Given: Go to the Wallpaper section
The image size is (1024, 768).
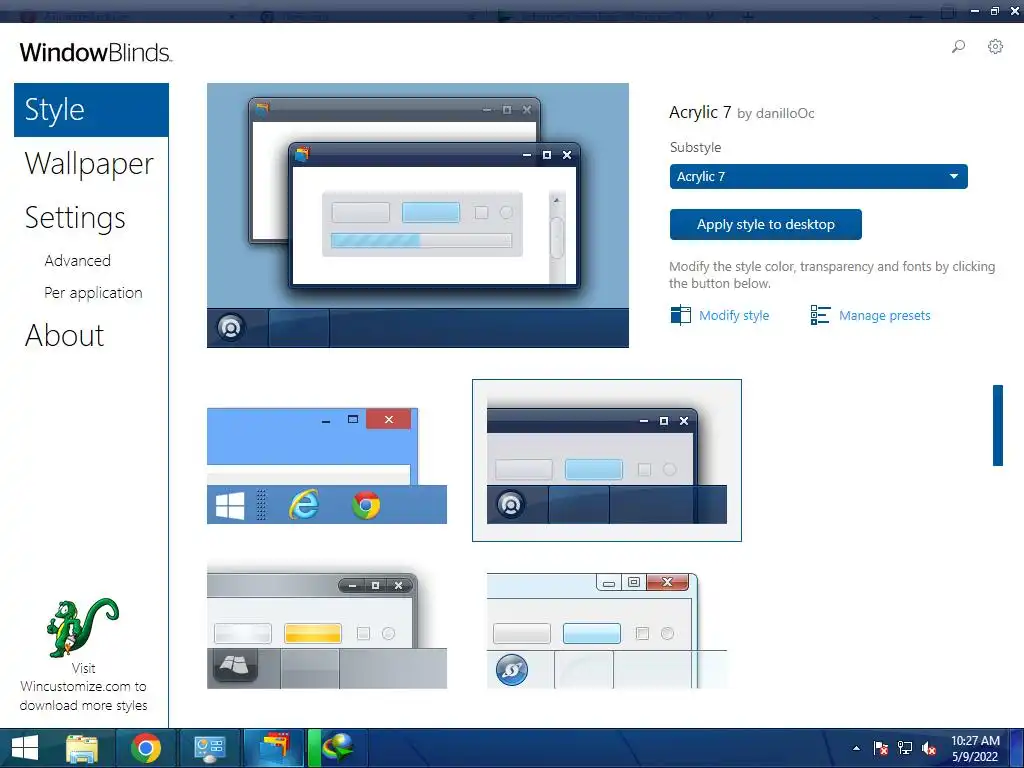Looking at the screenshot, I should click(x=89, y=163).
